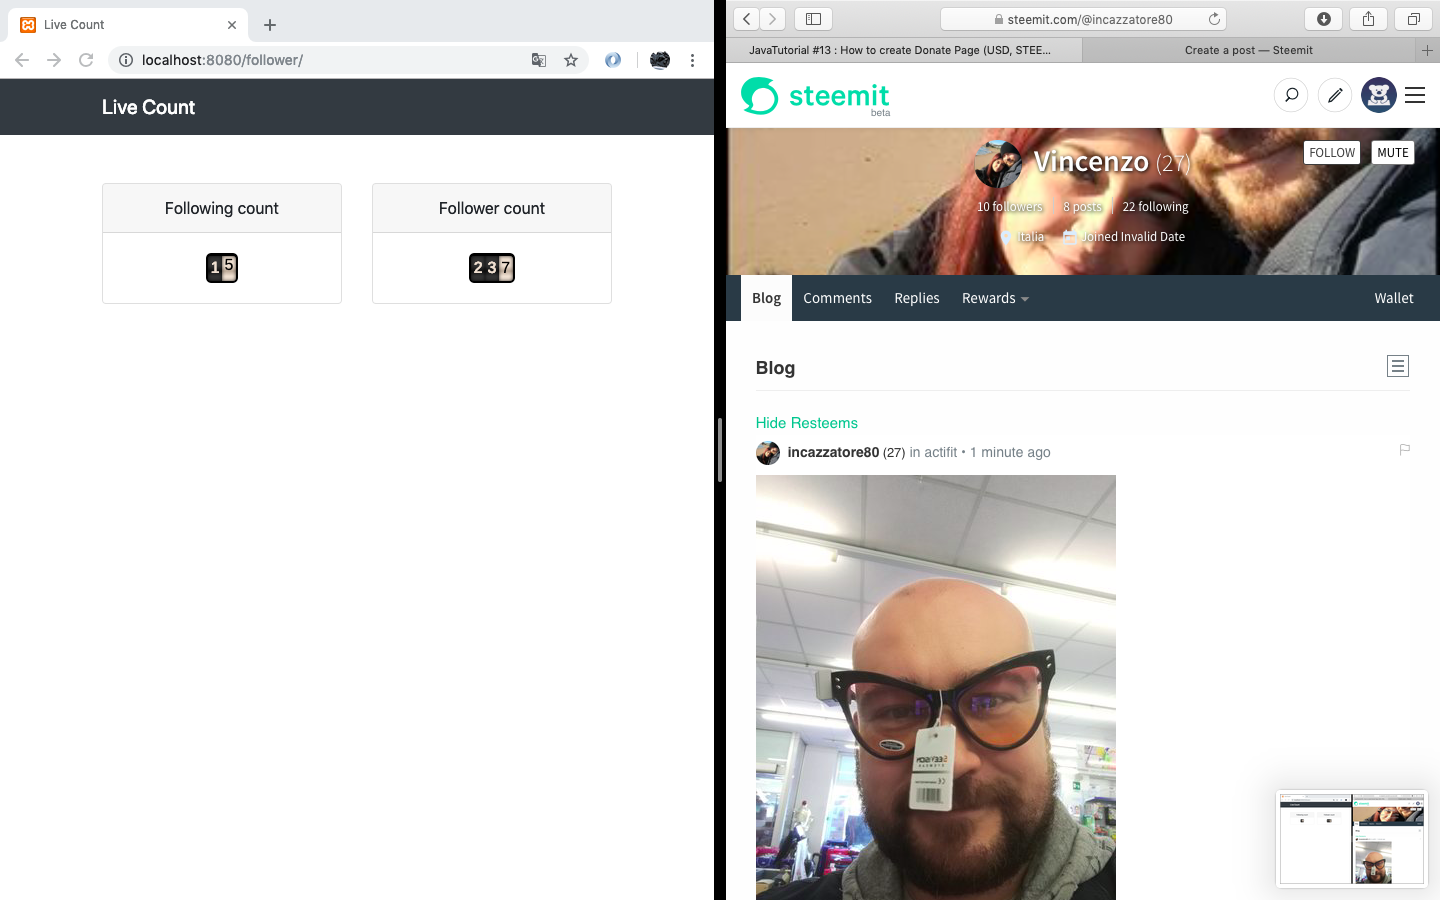Open the 8 posts link
Screen dimensions: 1440x900
click(x=1082, y=207)
